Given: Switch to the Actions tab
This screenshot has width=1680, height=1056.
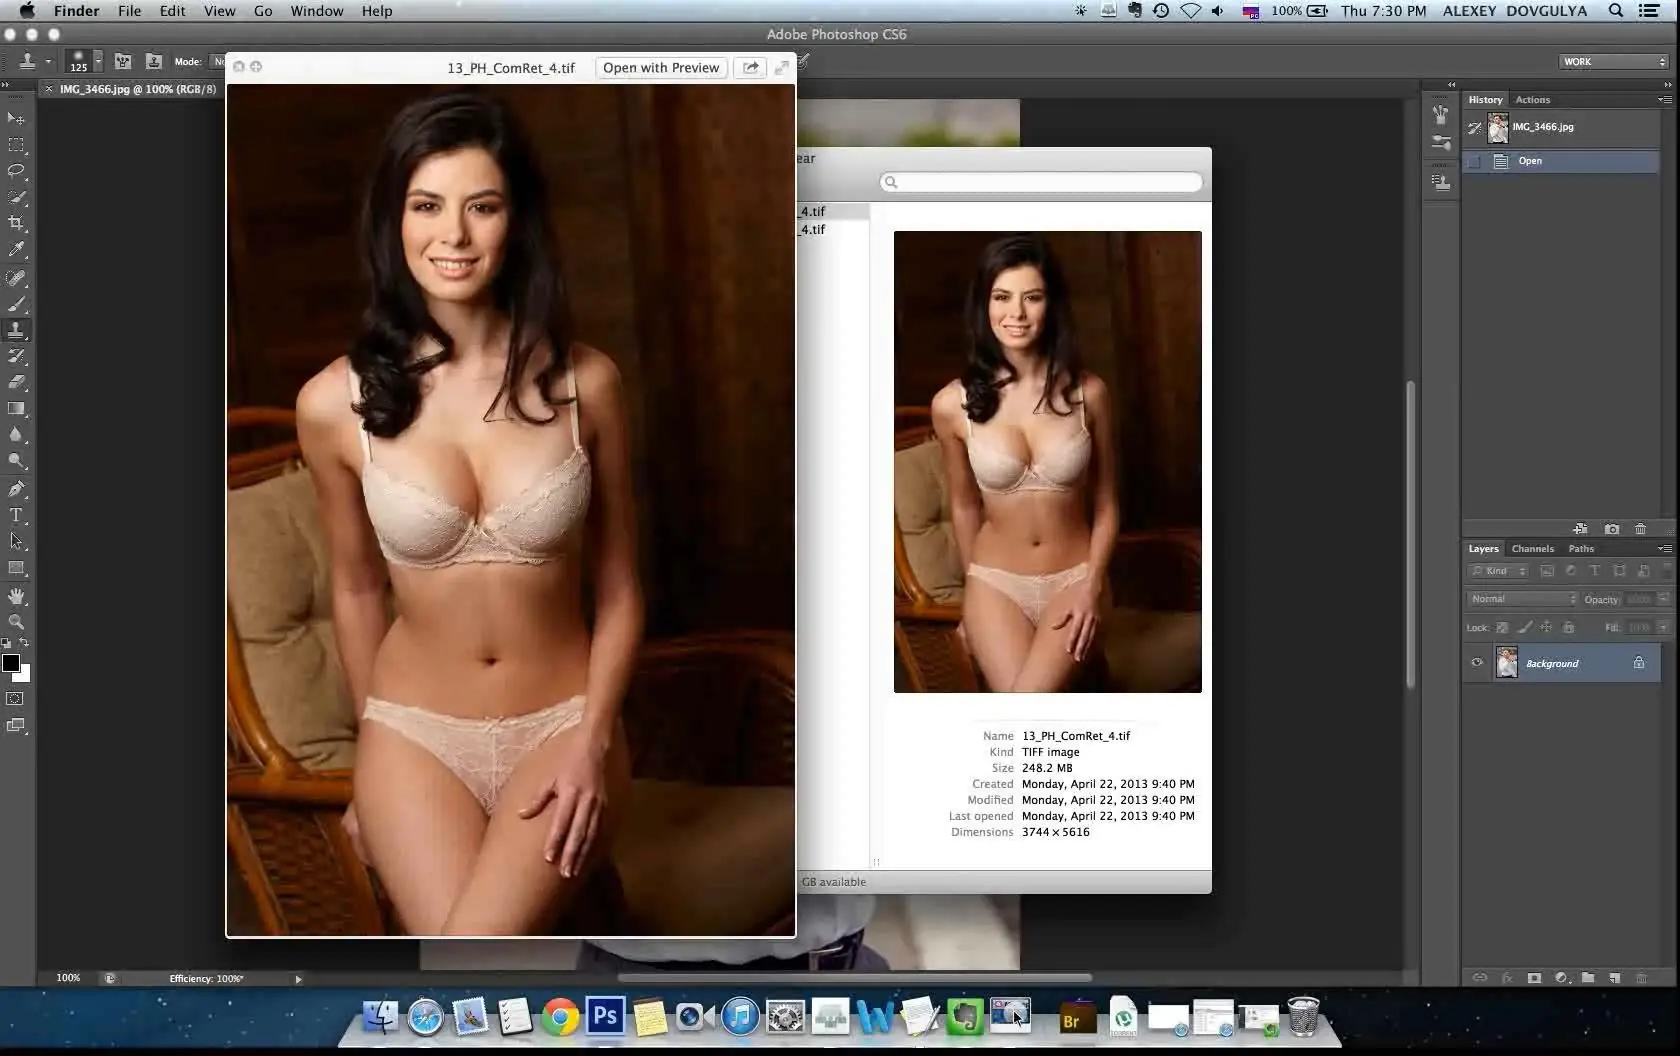Looking at the screenshot, I should click(1532, 100).
